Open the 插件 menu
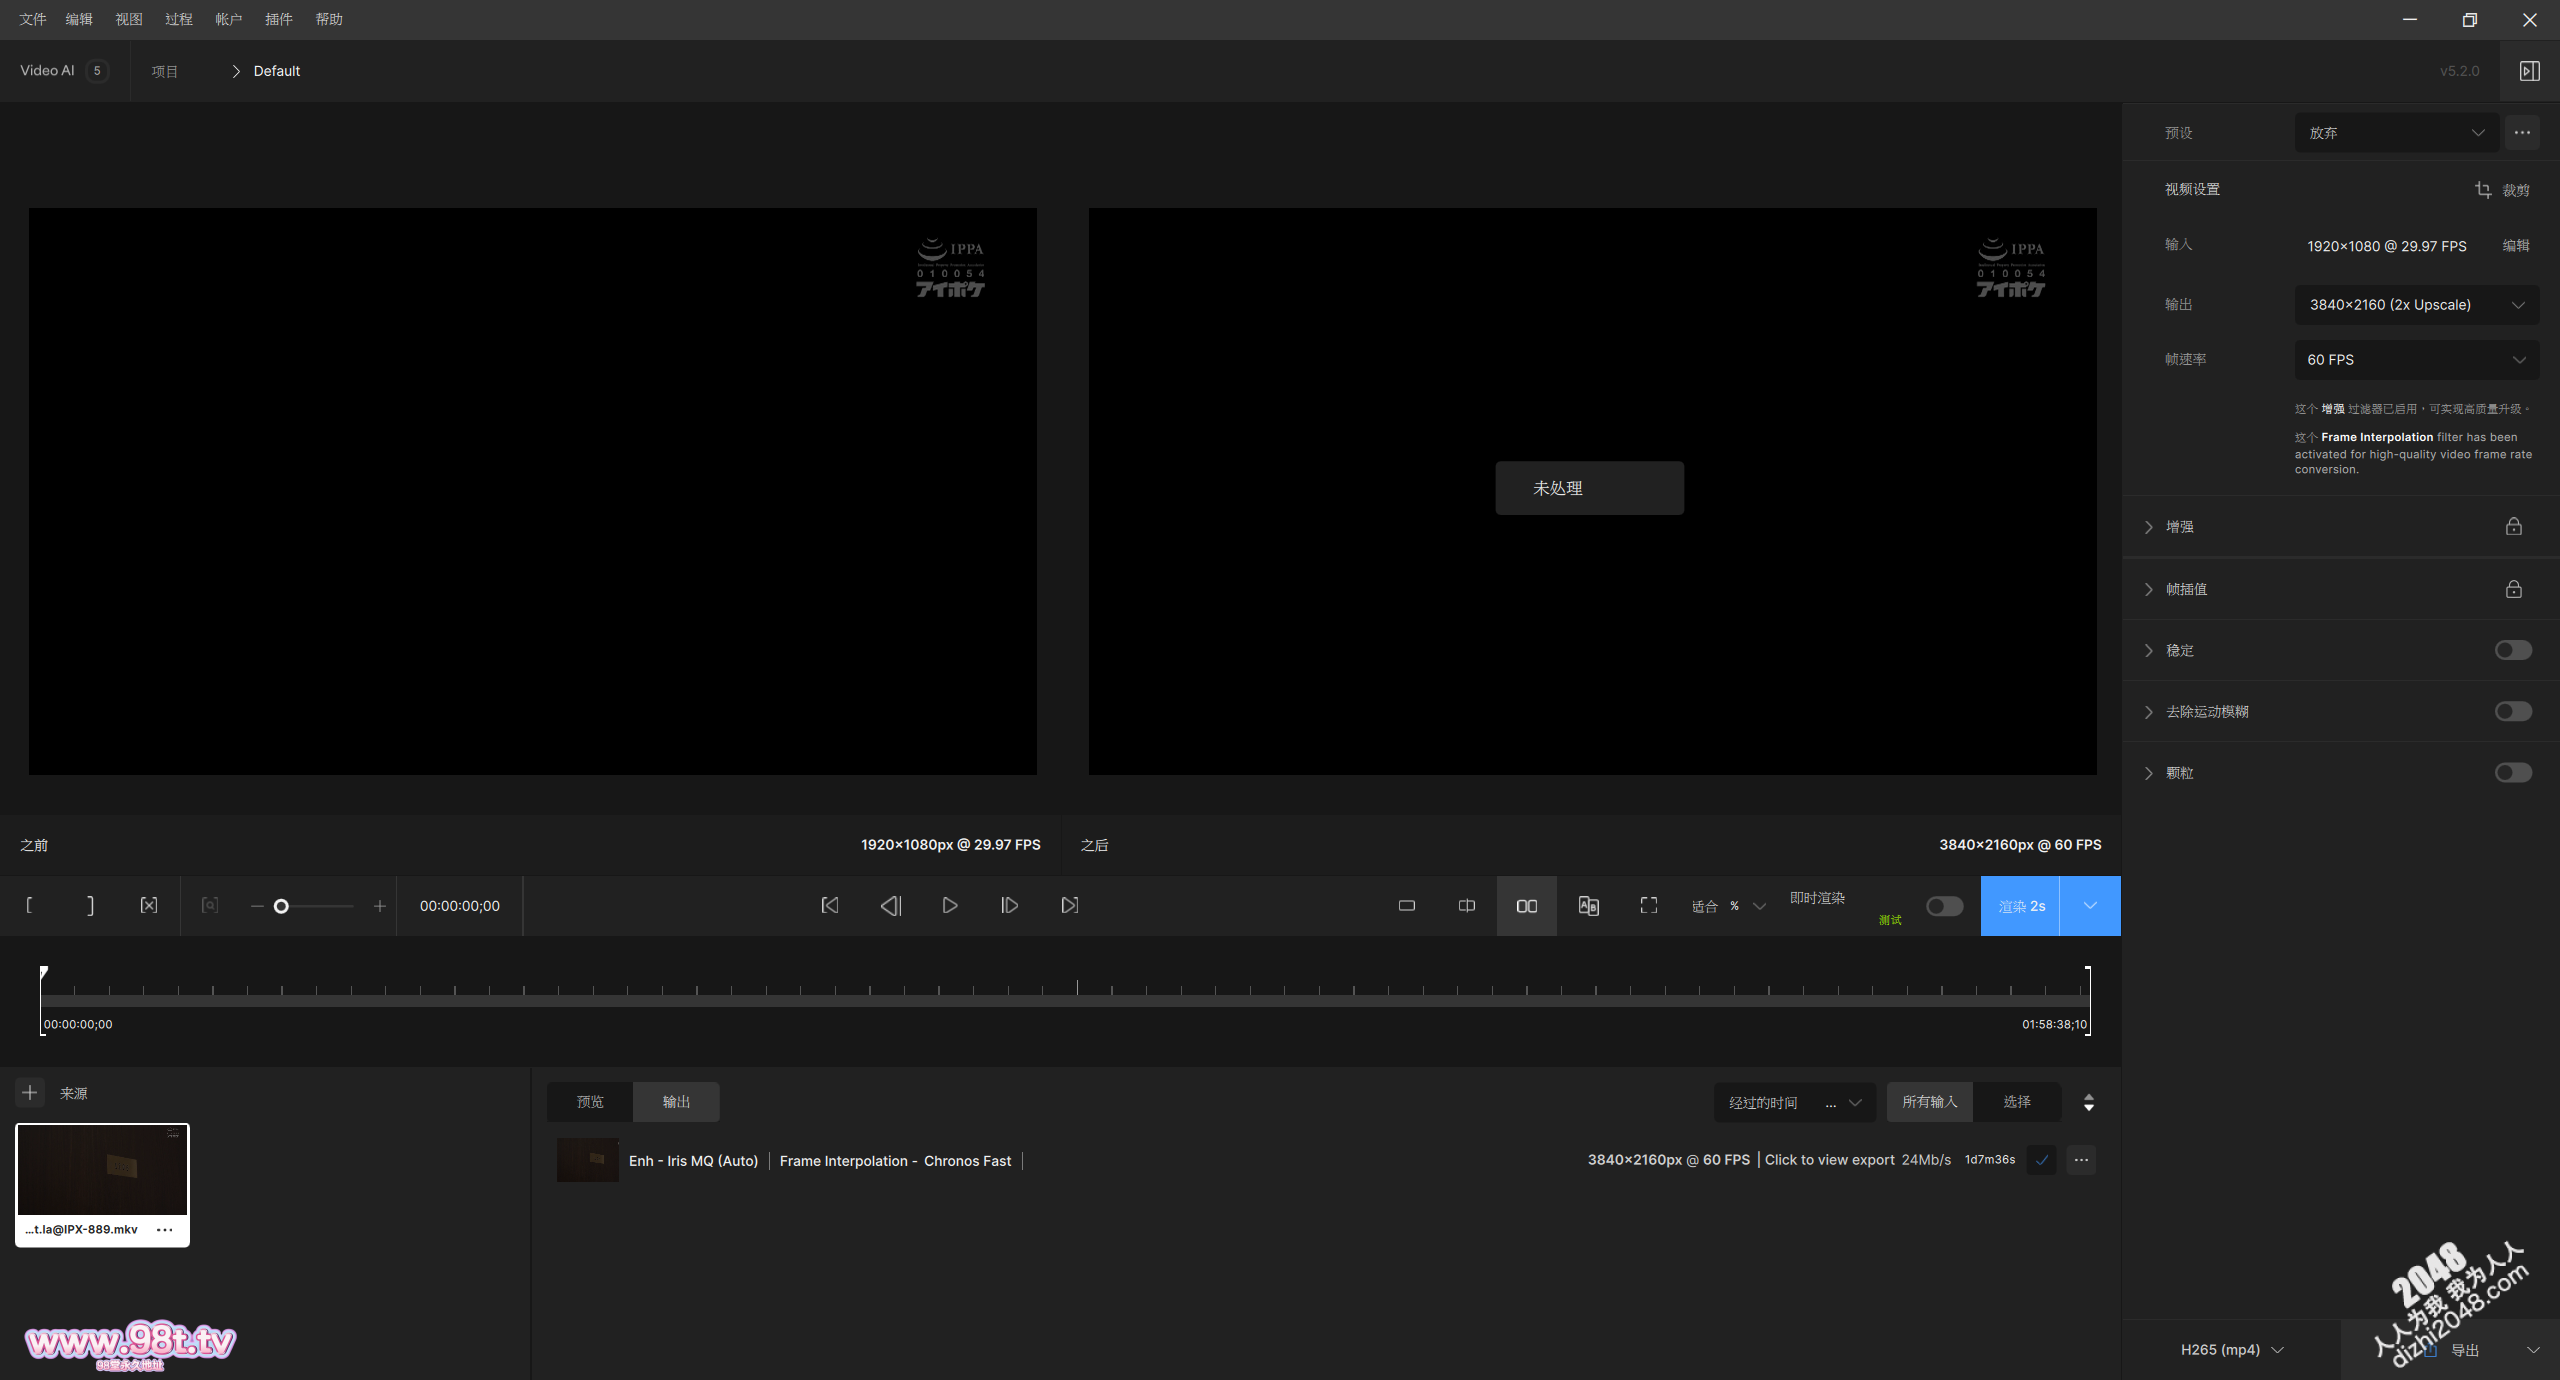The image size is (2560, 1380). (278, 19)
